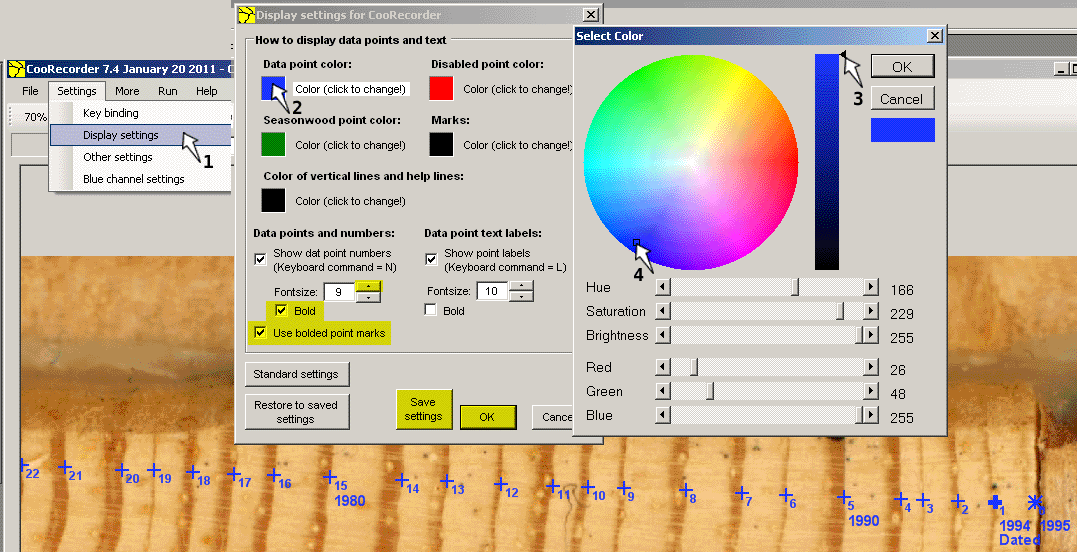Click the CooRecorder title bar icon
Screen dimensions: 1077x552
(16, 69)
